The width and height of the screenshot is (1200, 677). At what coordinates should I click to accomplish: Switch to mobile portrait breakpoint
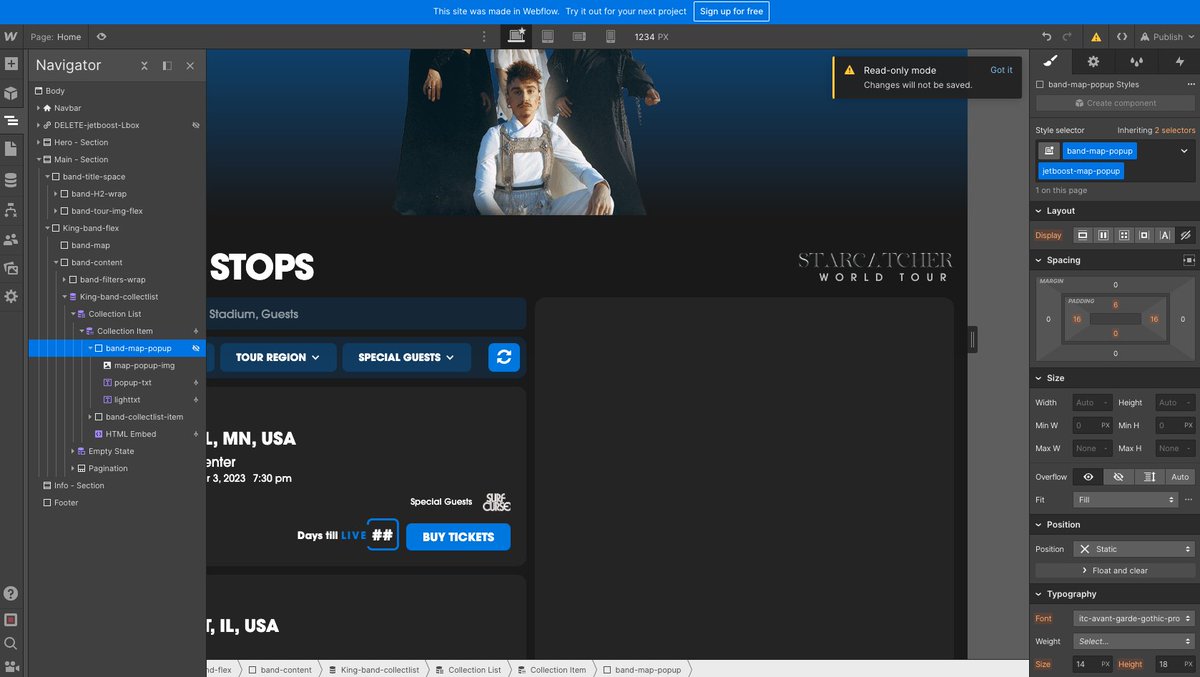(x=610, y=36)
